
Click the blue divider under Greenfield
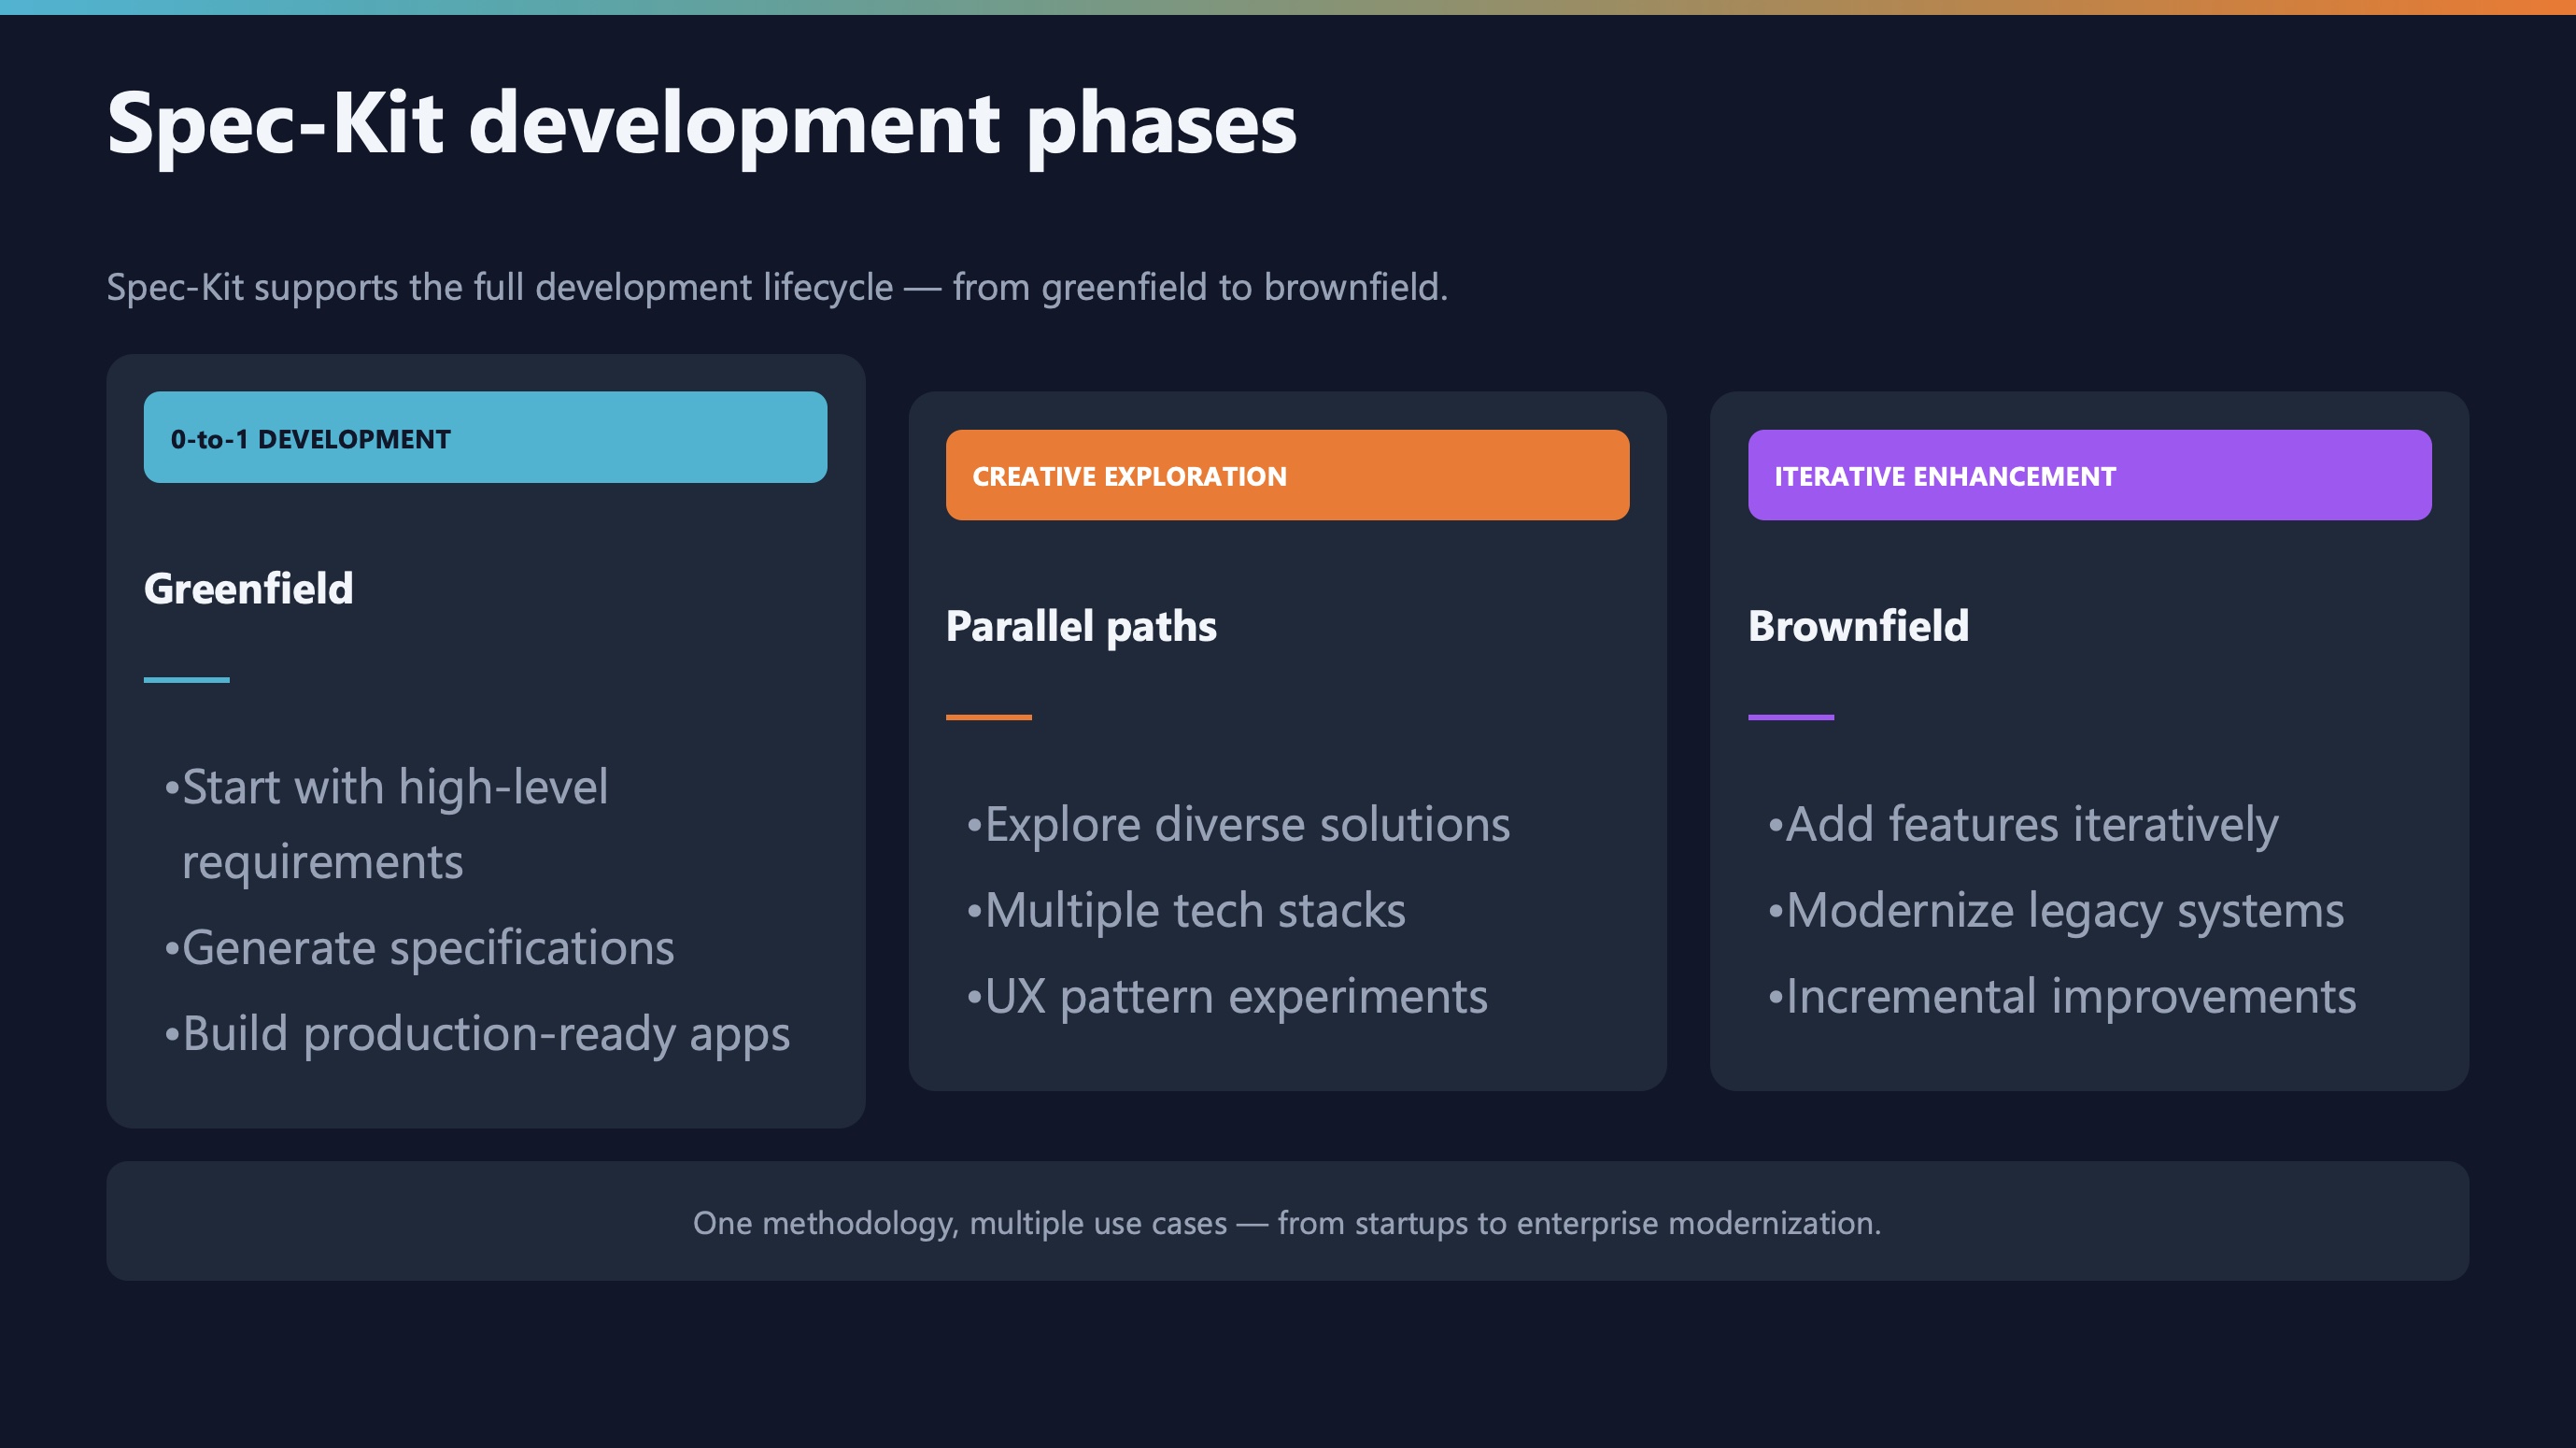pos(186,680)
